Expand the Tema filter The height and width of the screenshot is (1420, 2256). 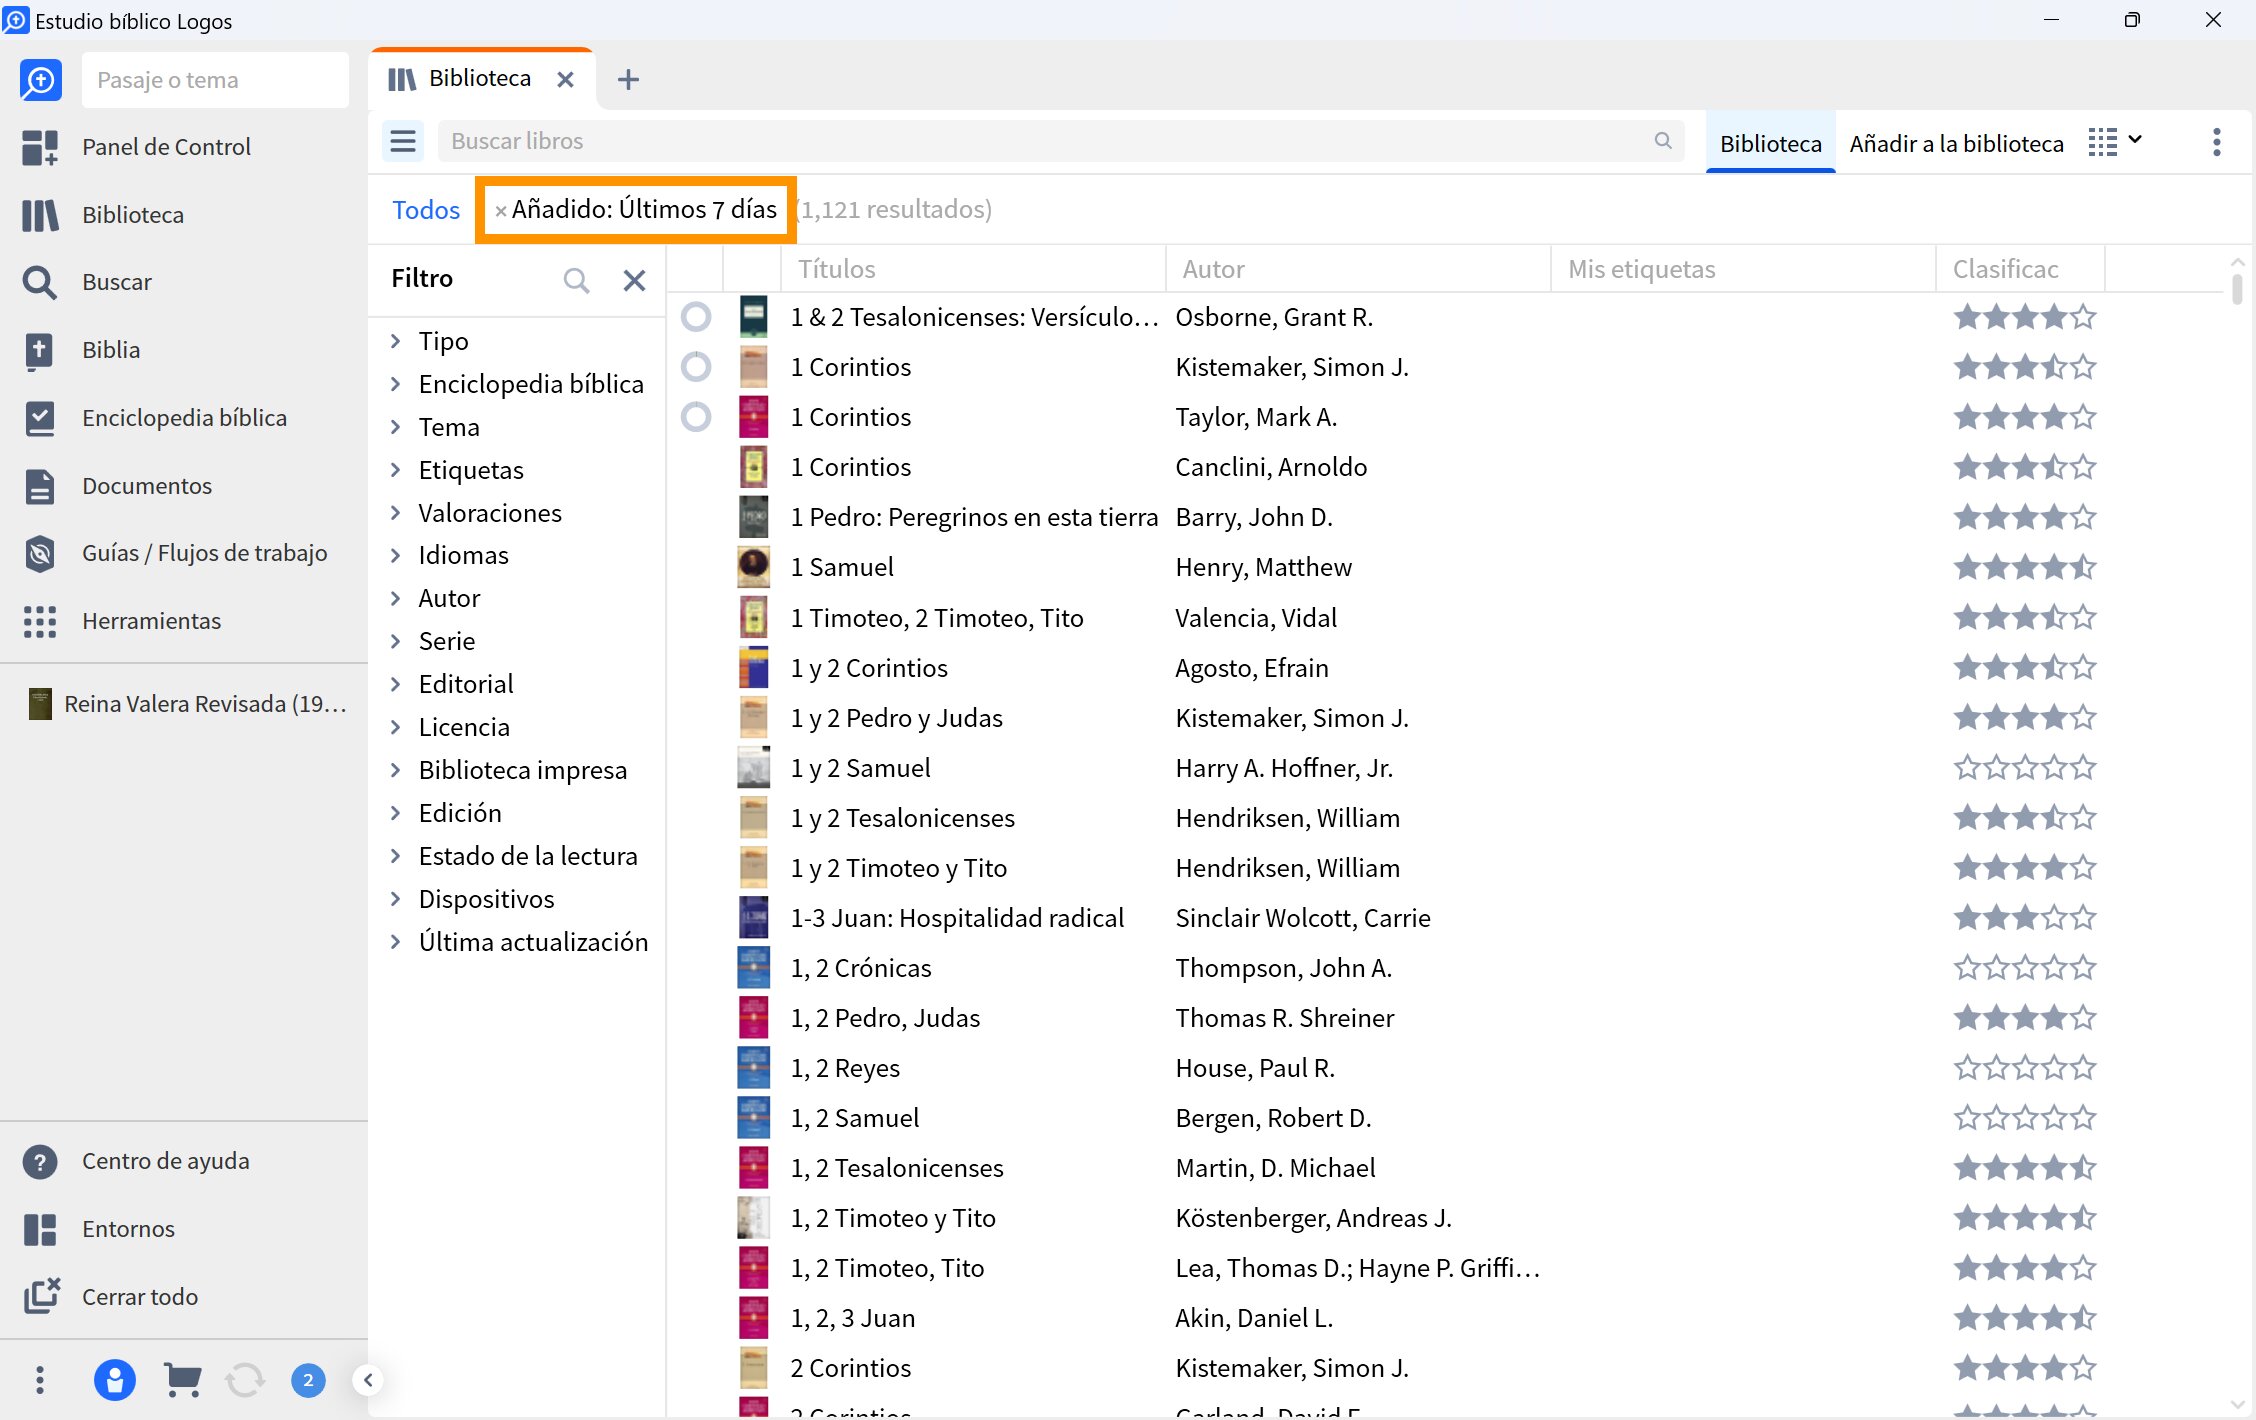pyautogui.click(x=396, y=427)
